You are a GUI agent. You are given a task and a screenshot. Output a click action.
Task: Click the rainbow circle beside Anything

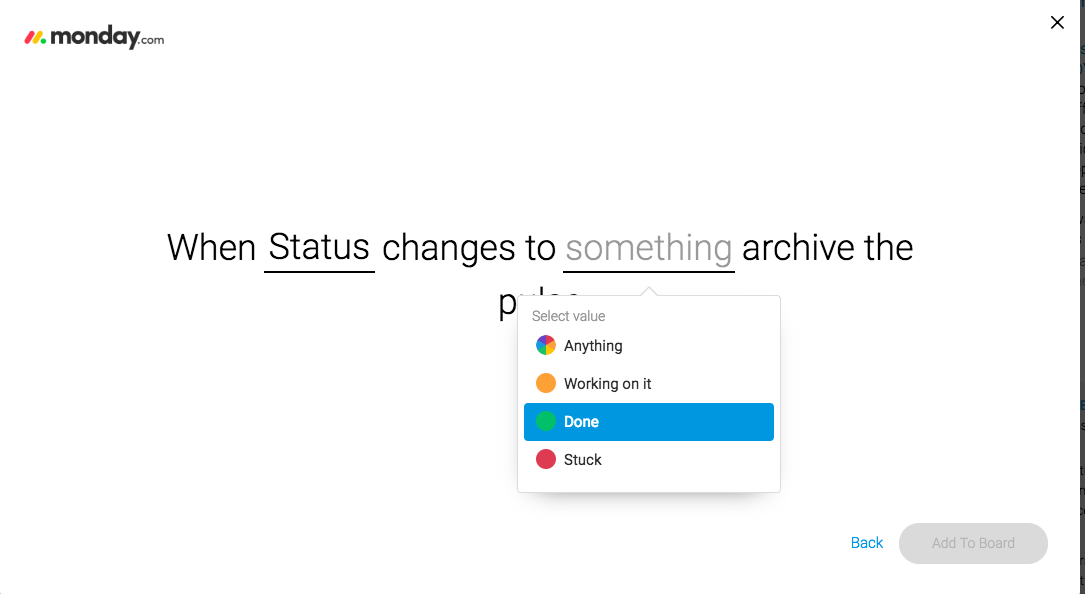[x=545, y=345]
